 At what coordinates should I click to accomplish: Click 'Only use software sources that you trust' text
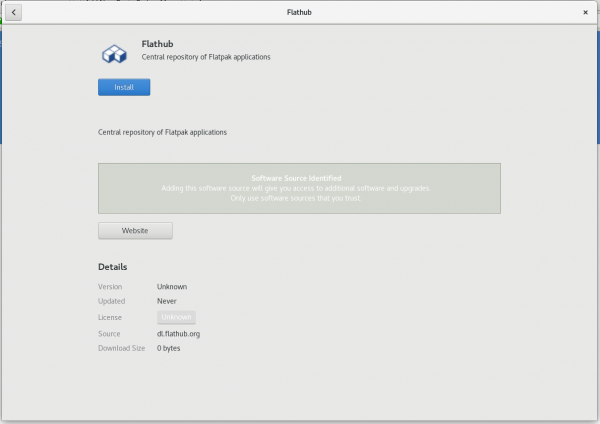tap(295, 198)
